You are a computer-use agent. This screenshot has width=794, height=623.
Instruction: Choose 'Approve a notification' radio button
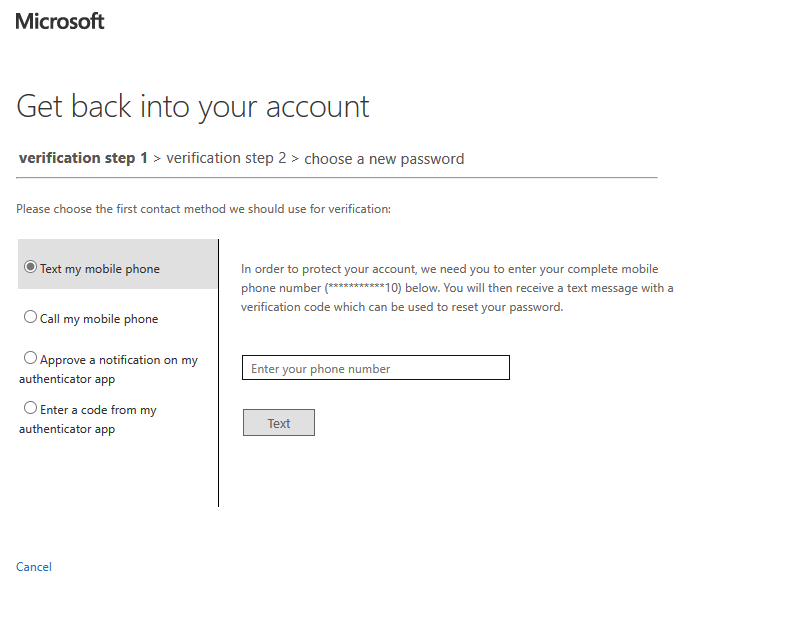pos(31,358)
